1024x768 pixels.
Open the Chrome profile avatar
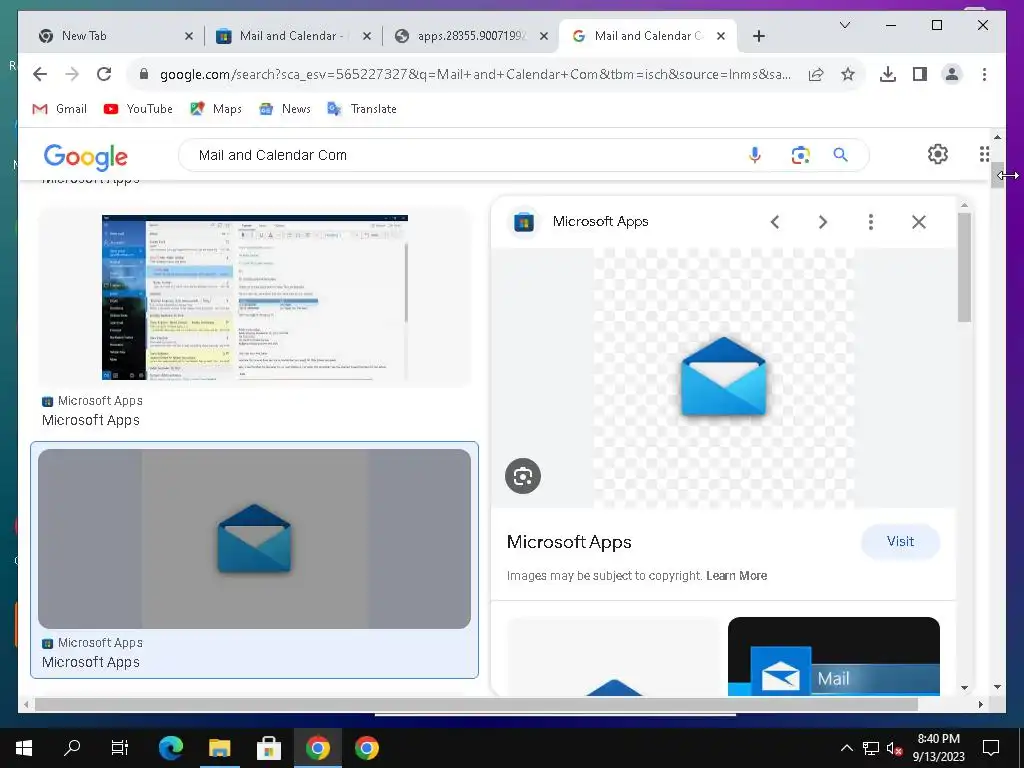coord(952,74)
